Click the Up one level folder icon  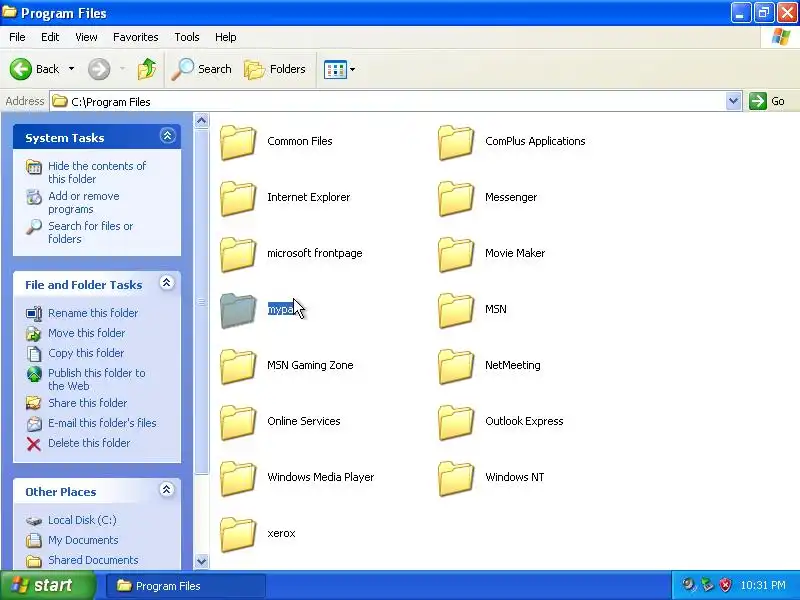[x=147, y=69]
